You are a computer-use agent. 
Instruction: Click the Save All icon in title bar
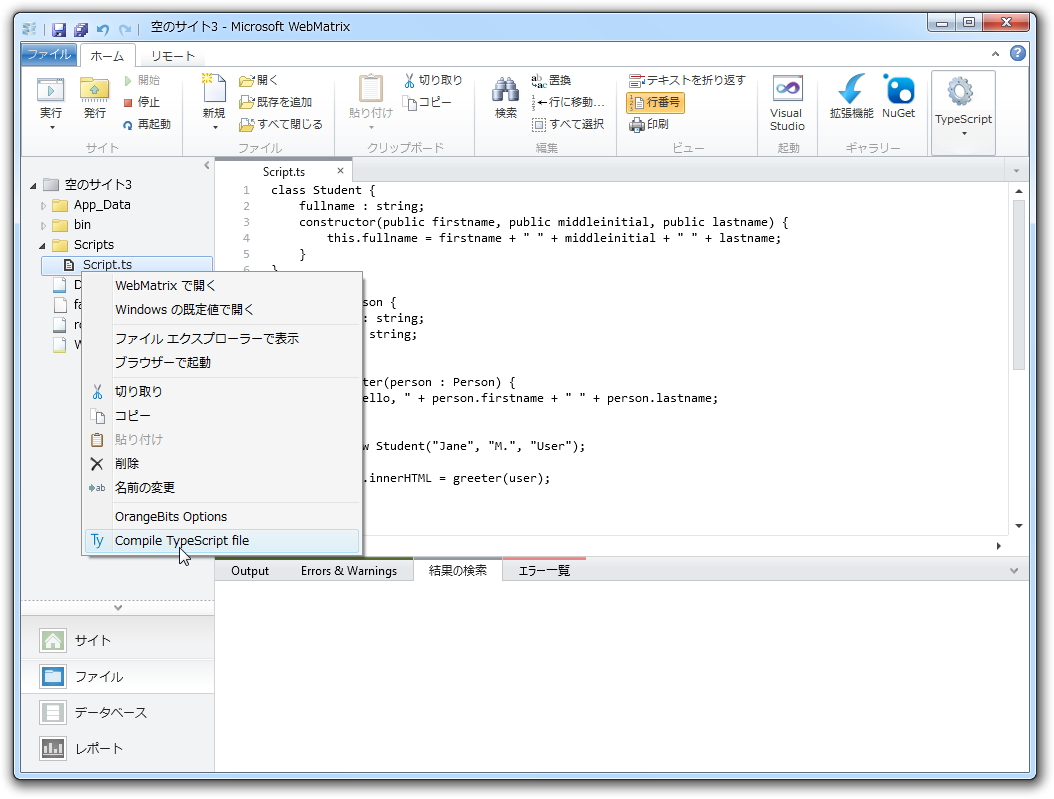coord(81,30)
